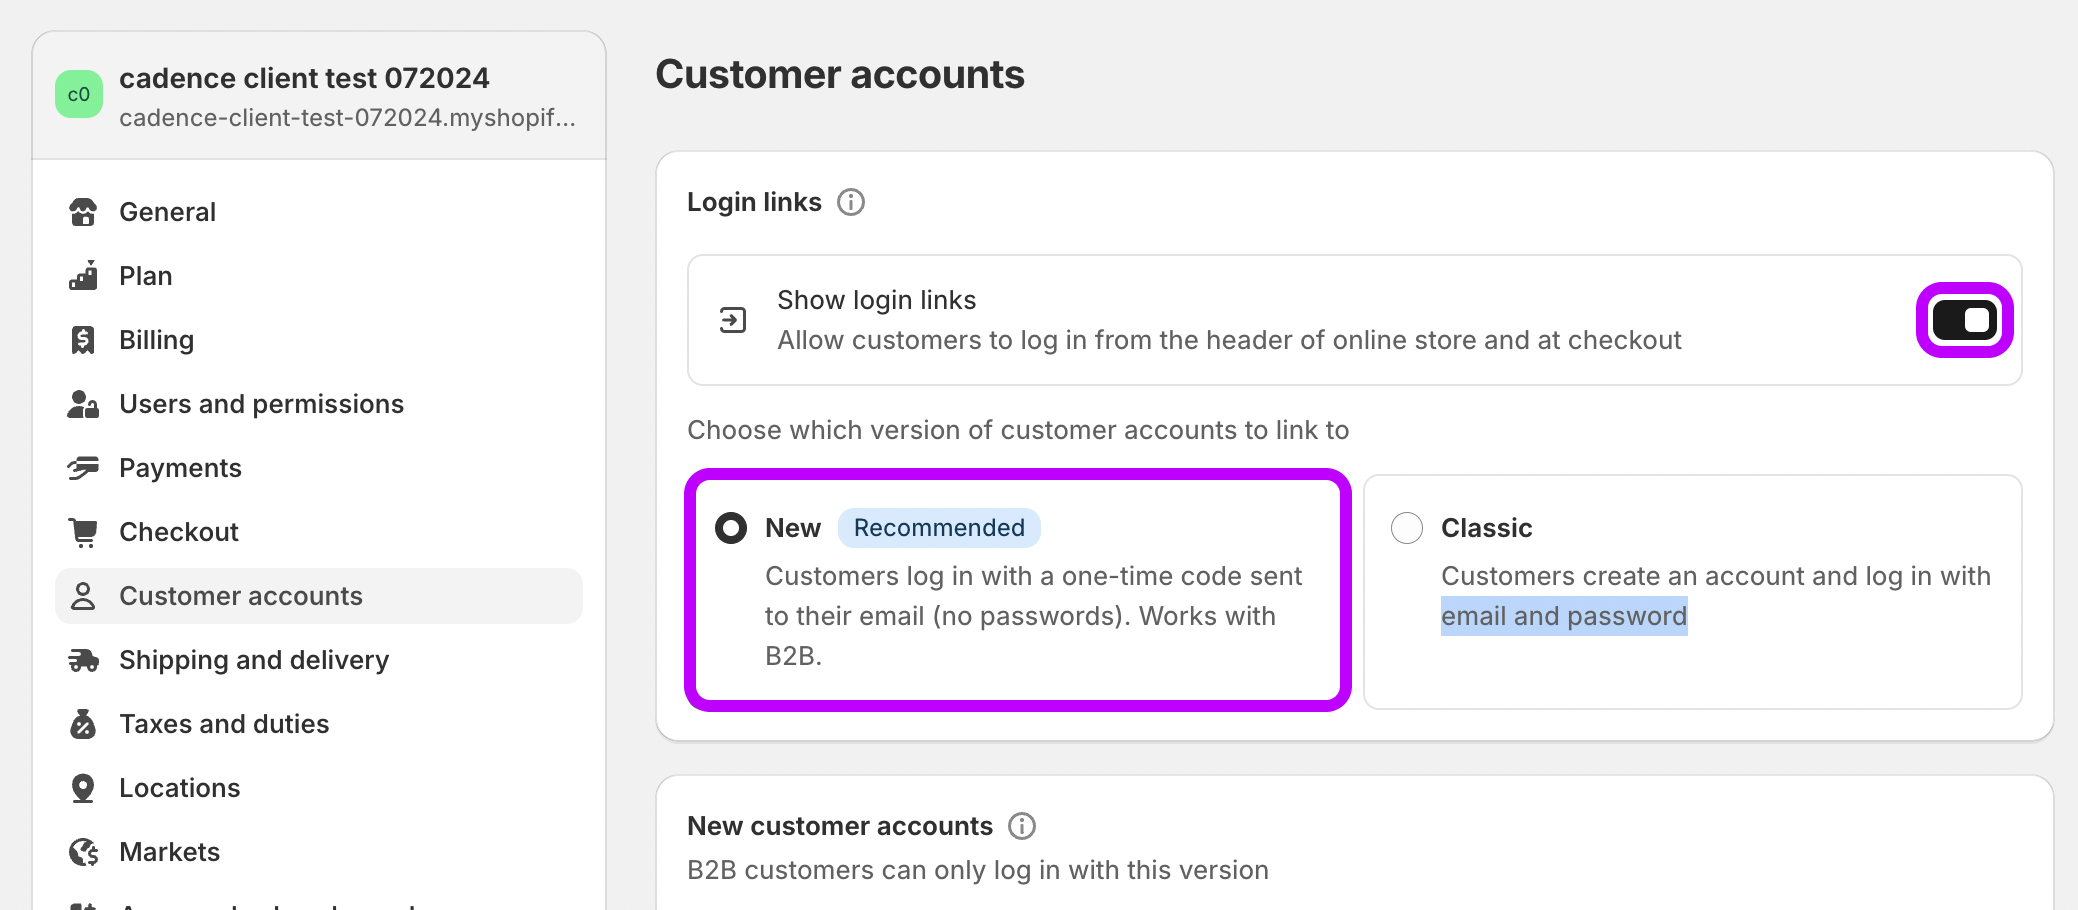Click the green c0 store avatar
Screen dimensions: 2078x910
[x=79, y=94]
